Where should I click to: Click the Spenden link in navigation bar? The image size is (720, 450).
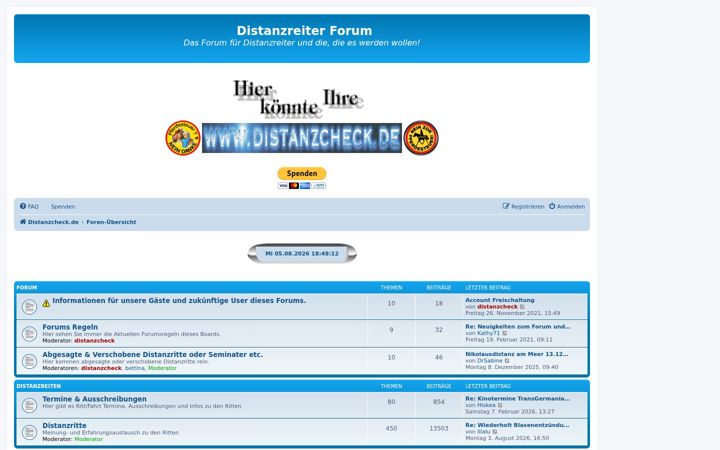coord(63,207)
